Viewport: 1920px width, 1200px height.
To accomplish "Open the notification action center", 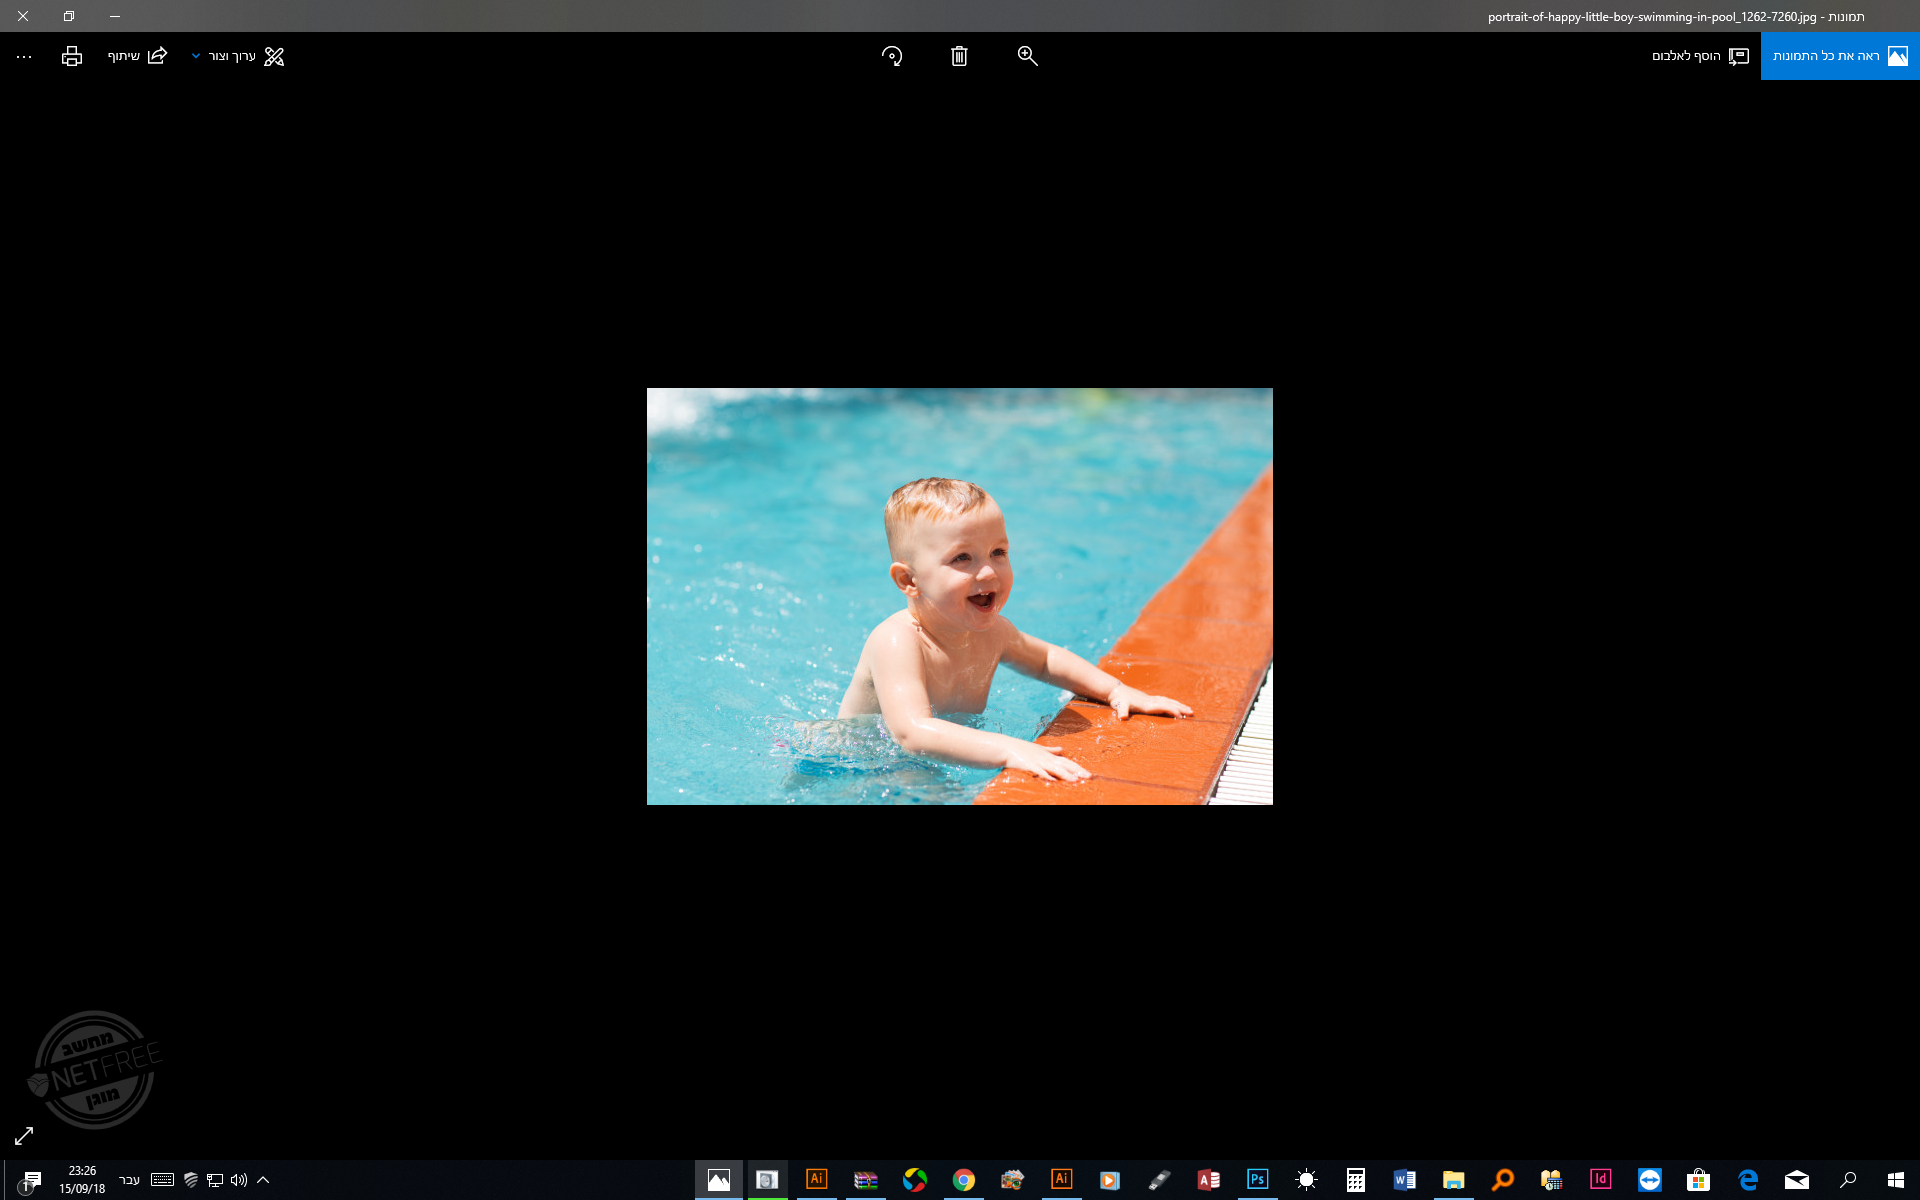I will tap(31, 1180).
